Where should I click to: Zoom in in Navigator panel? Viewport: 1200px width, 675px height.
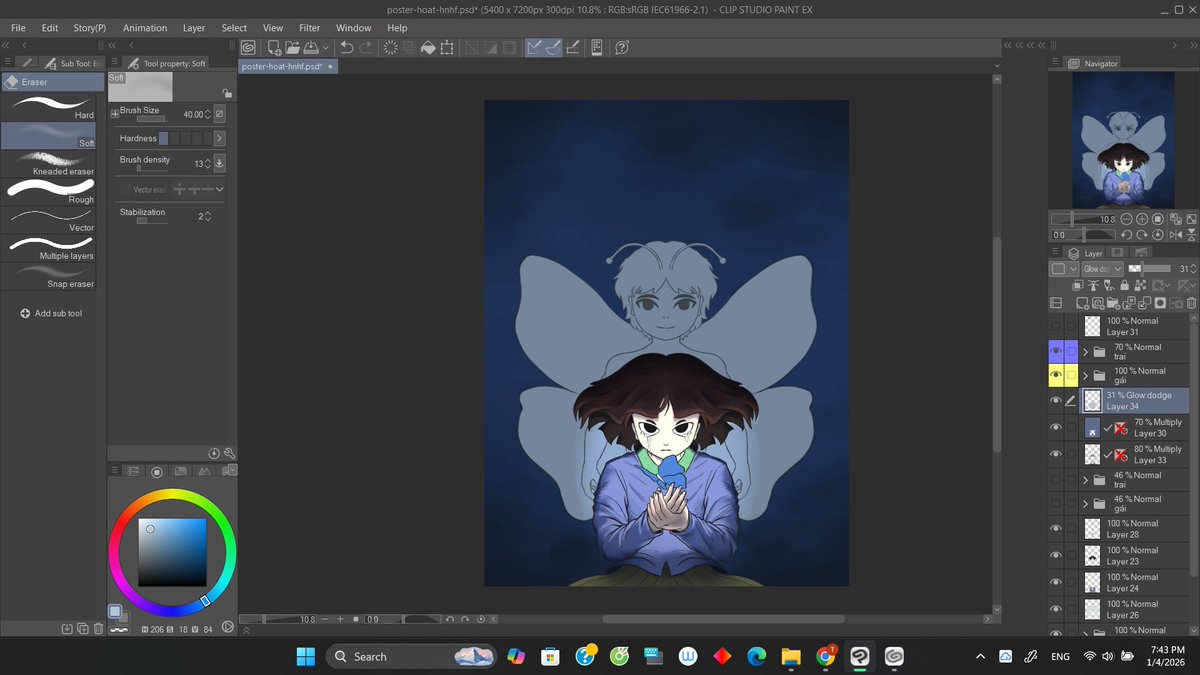[1142, 219]
